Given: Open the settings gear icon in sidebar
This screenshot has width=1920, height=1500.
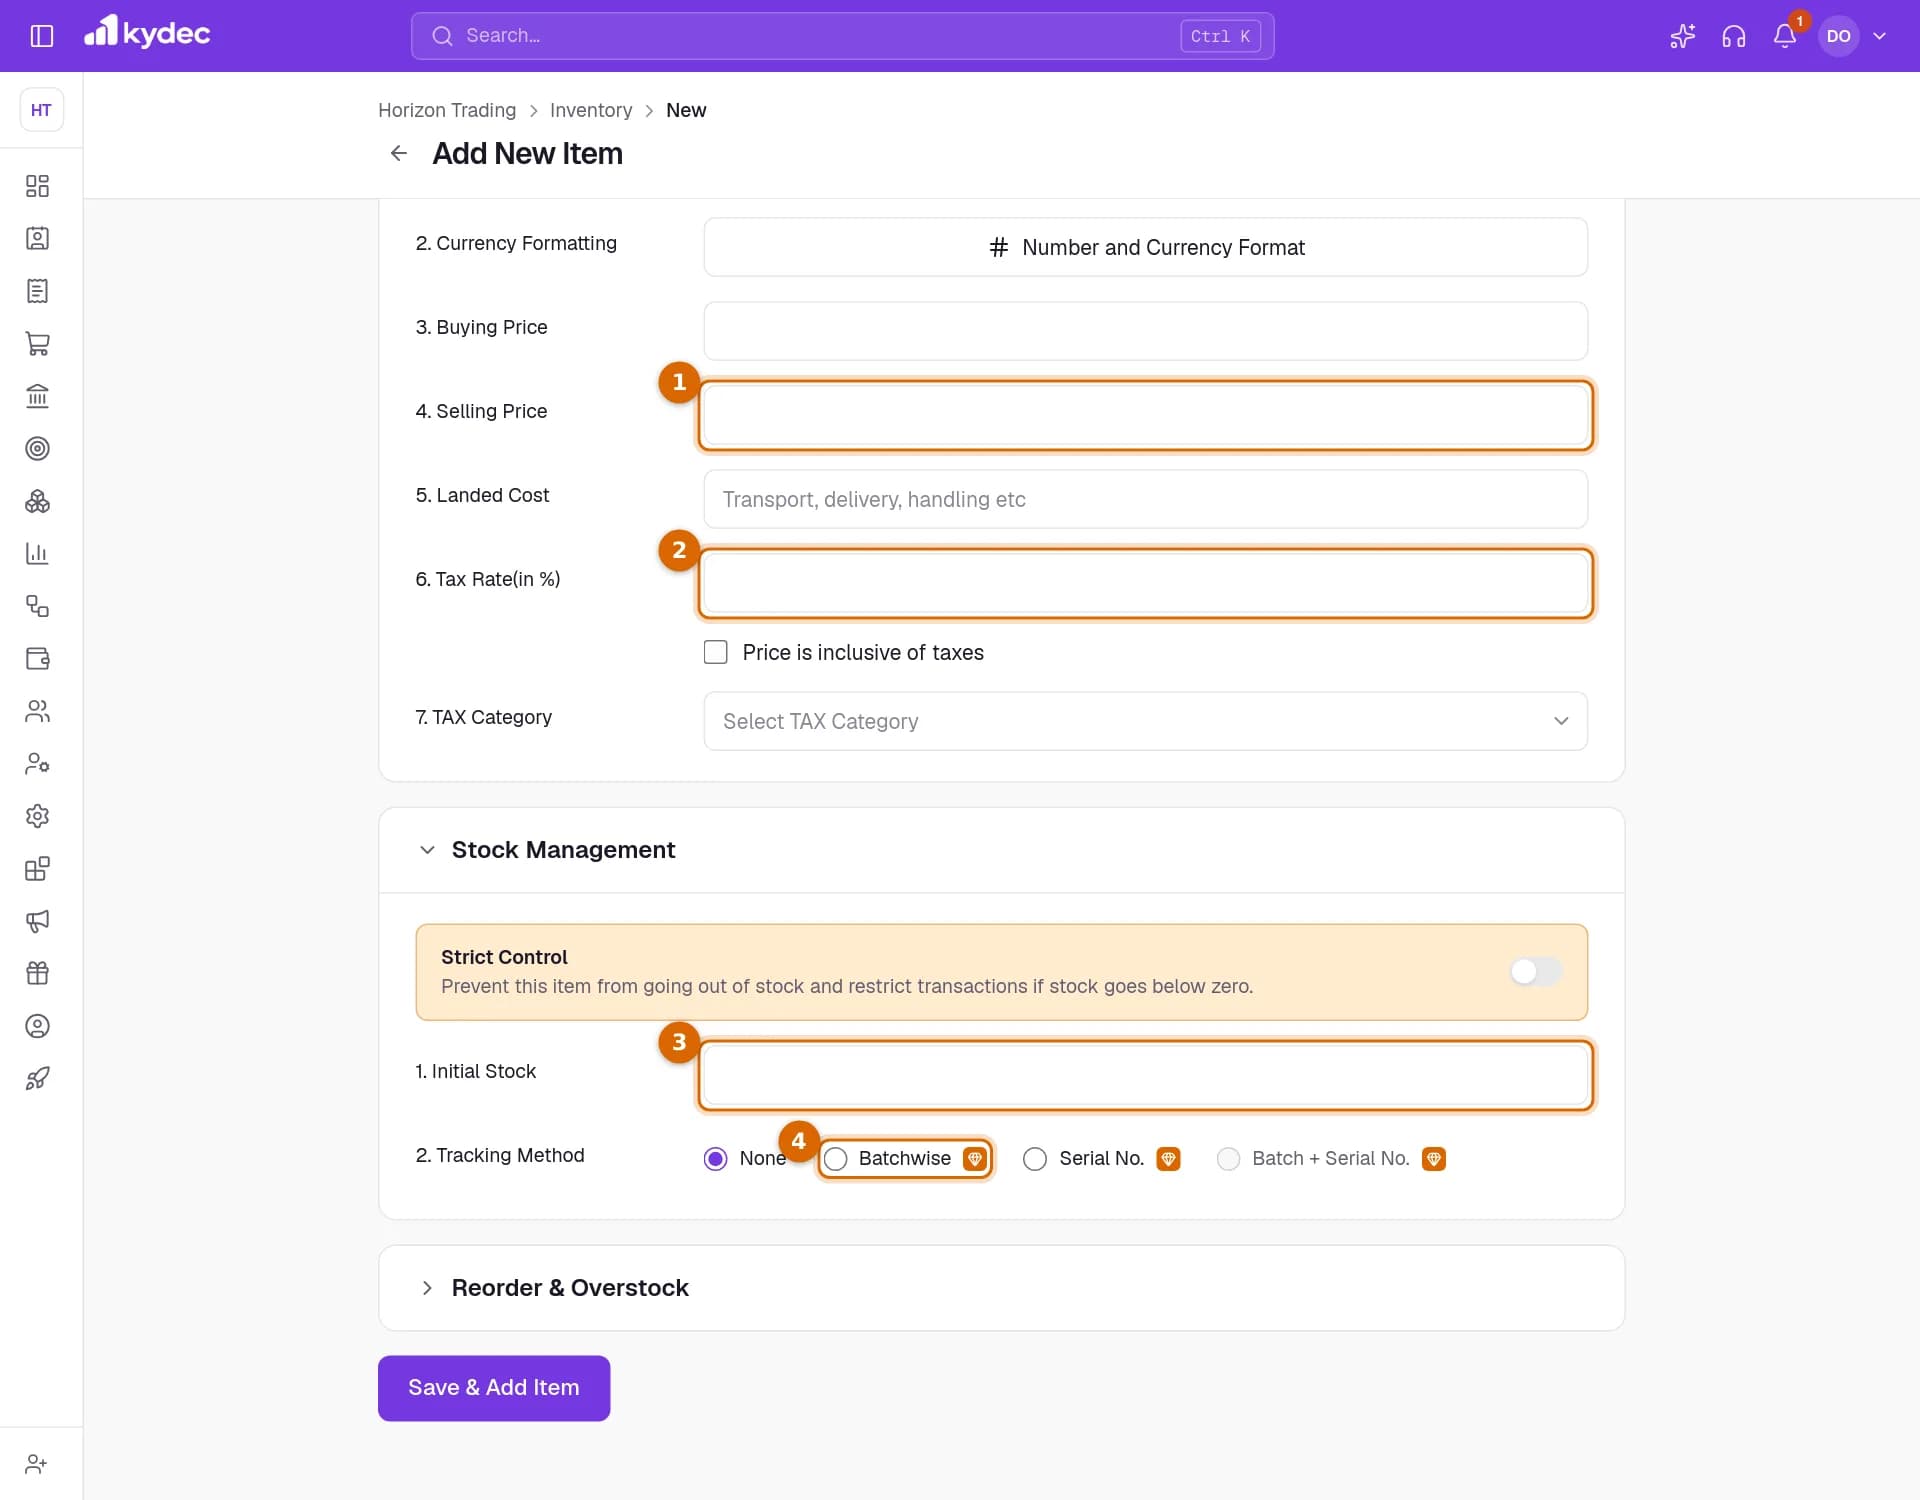Looking at the screenshot, I should [x=38, y=816].
